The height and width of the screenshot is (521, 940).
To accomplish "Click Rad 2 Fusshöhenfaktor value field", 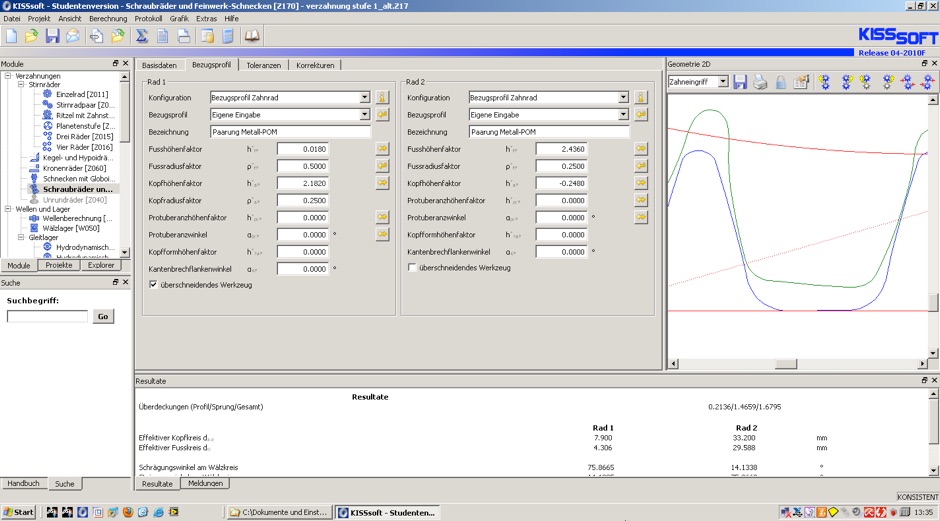I will point(562,149).
